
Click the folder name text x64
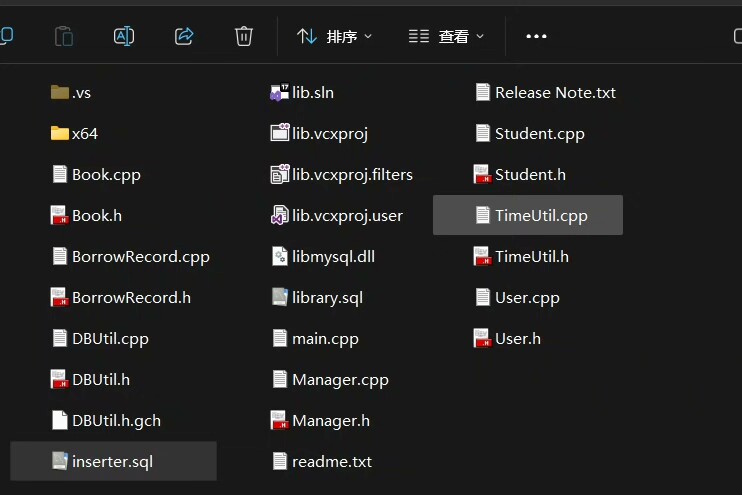pyautogui.click(x=85, y=134)
